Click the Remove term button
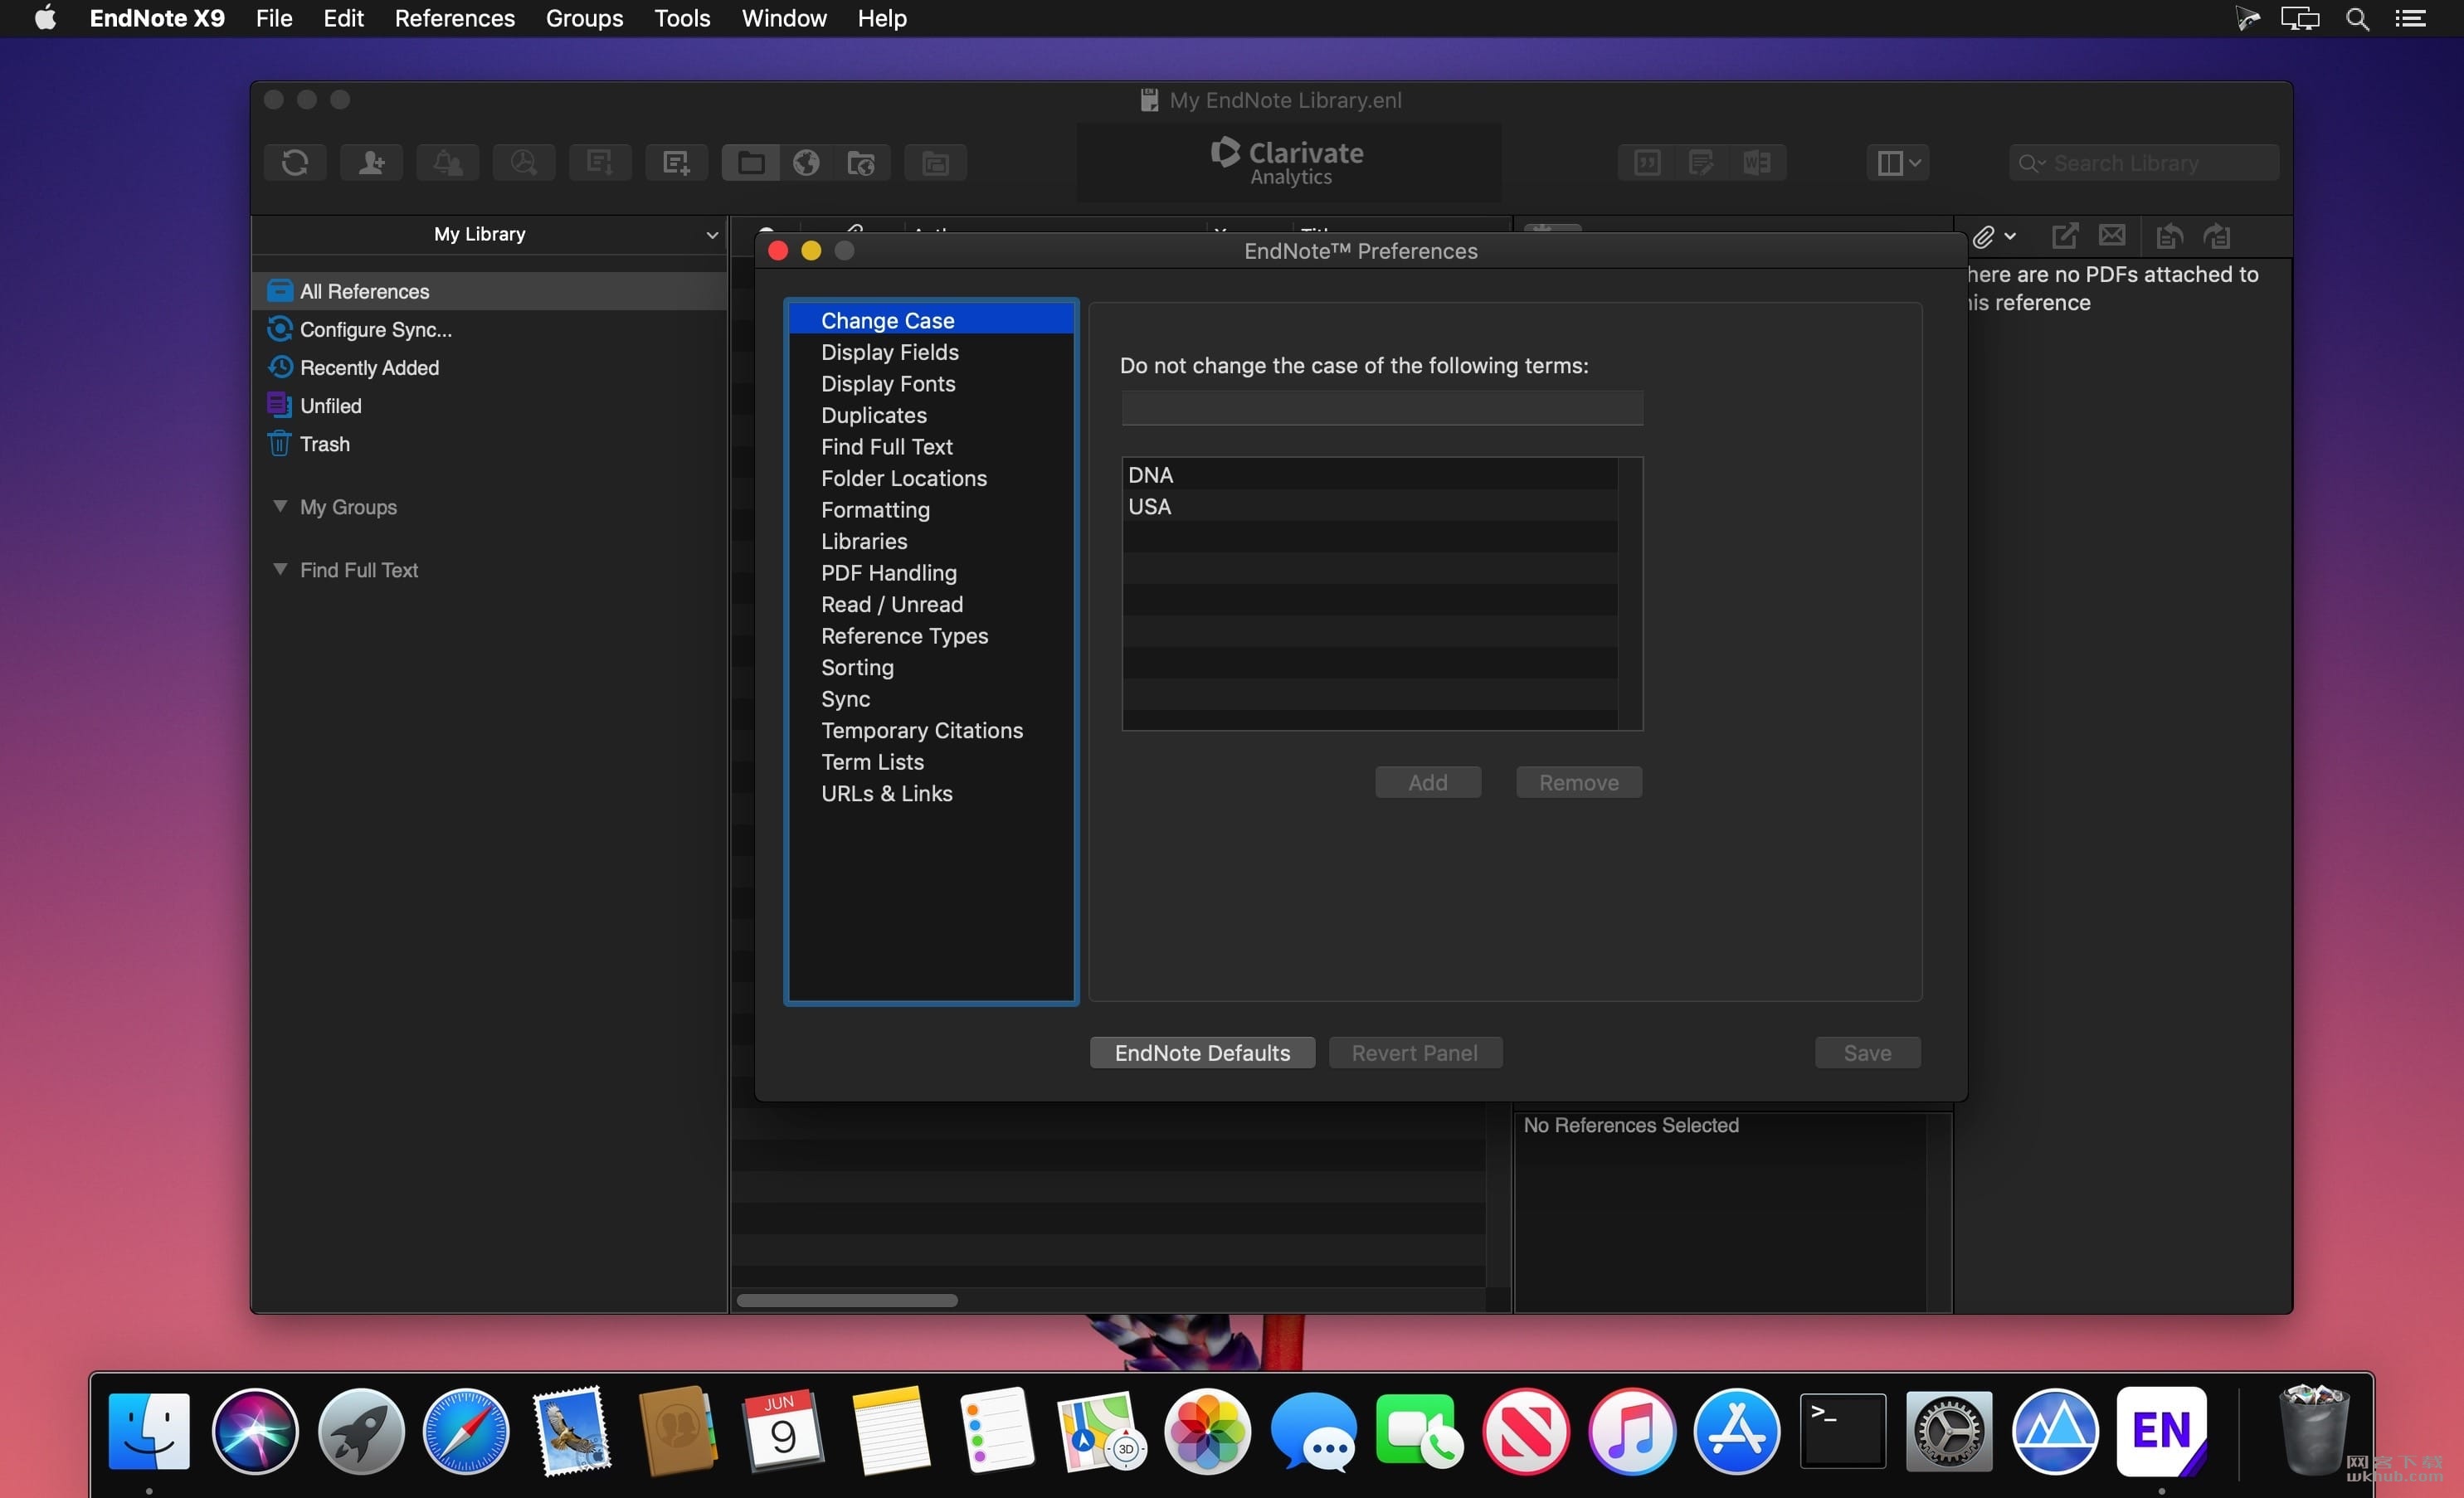The width and height of the screenshot is (2464, 1498). (1579, 782)
